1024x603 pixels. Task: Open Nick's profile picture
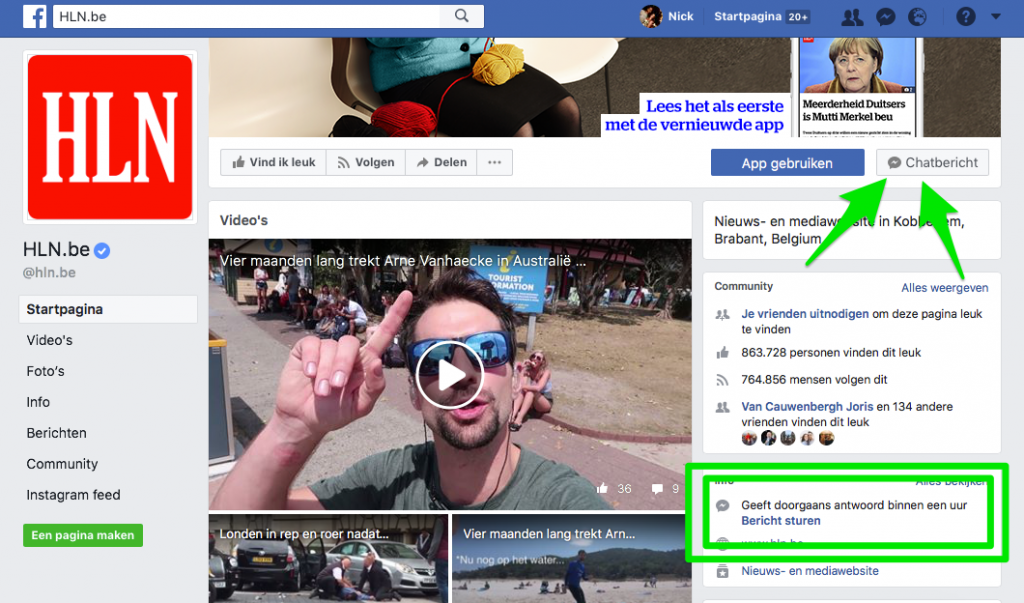650,16
